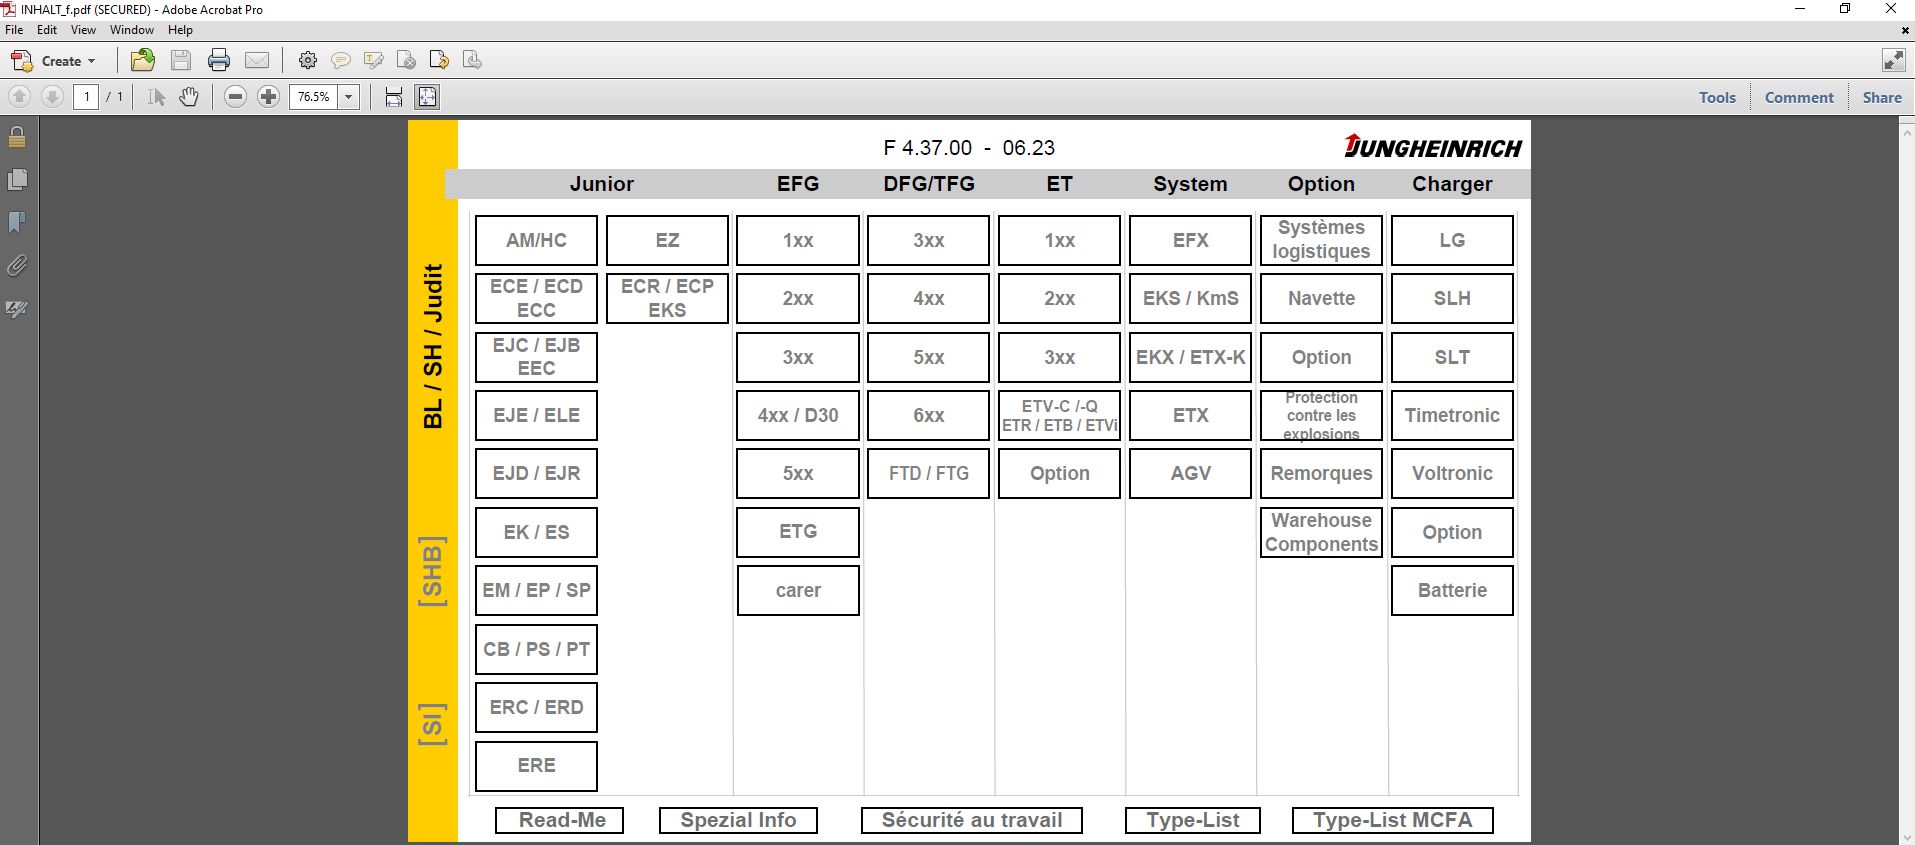Click the extract pages icon with orange arrow
The image size is (1915, 845).
point(439,60)
